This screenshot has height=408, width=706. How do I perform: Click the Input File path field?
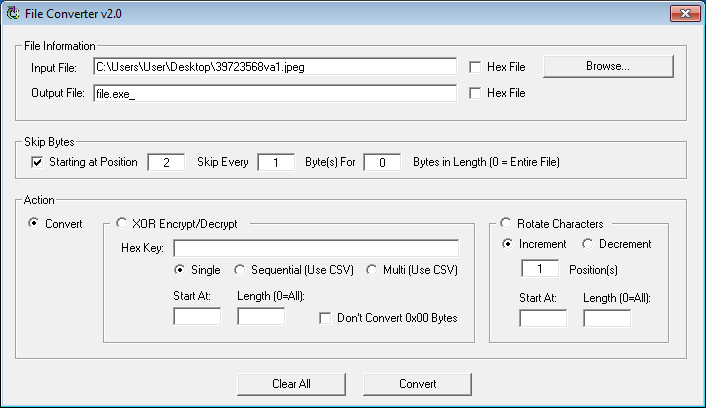click(274, 67)
